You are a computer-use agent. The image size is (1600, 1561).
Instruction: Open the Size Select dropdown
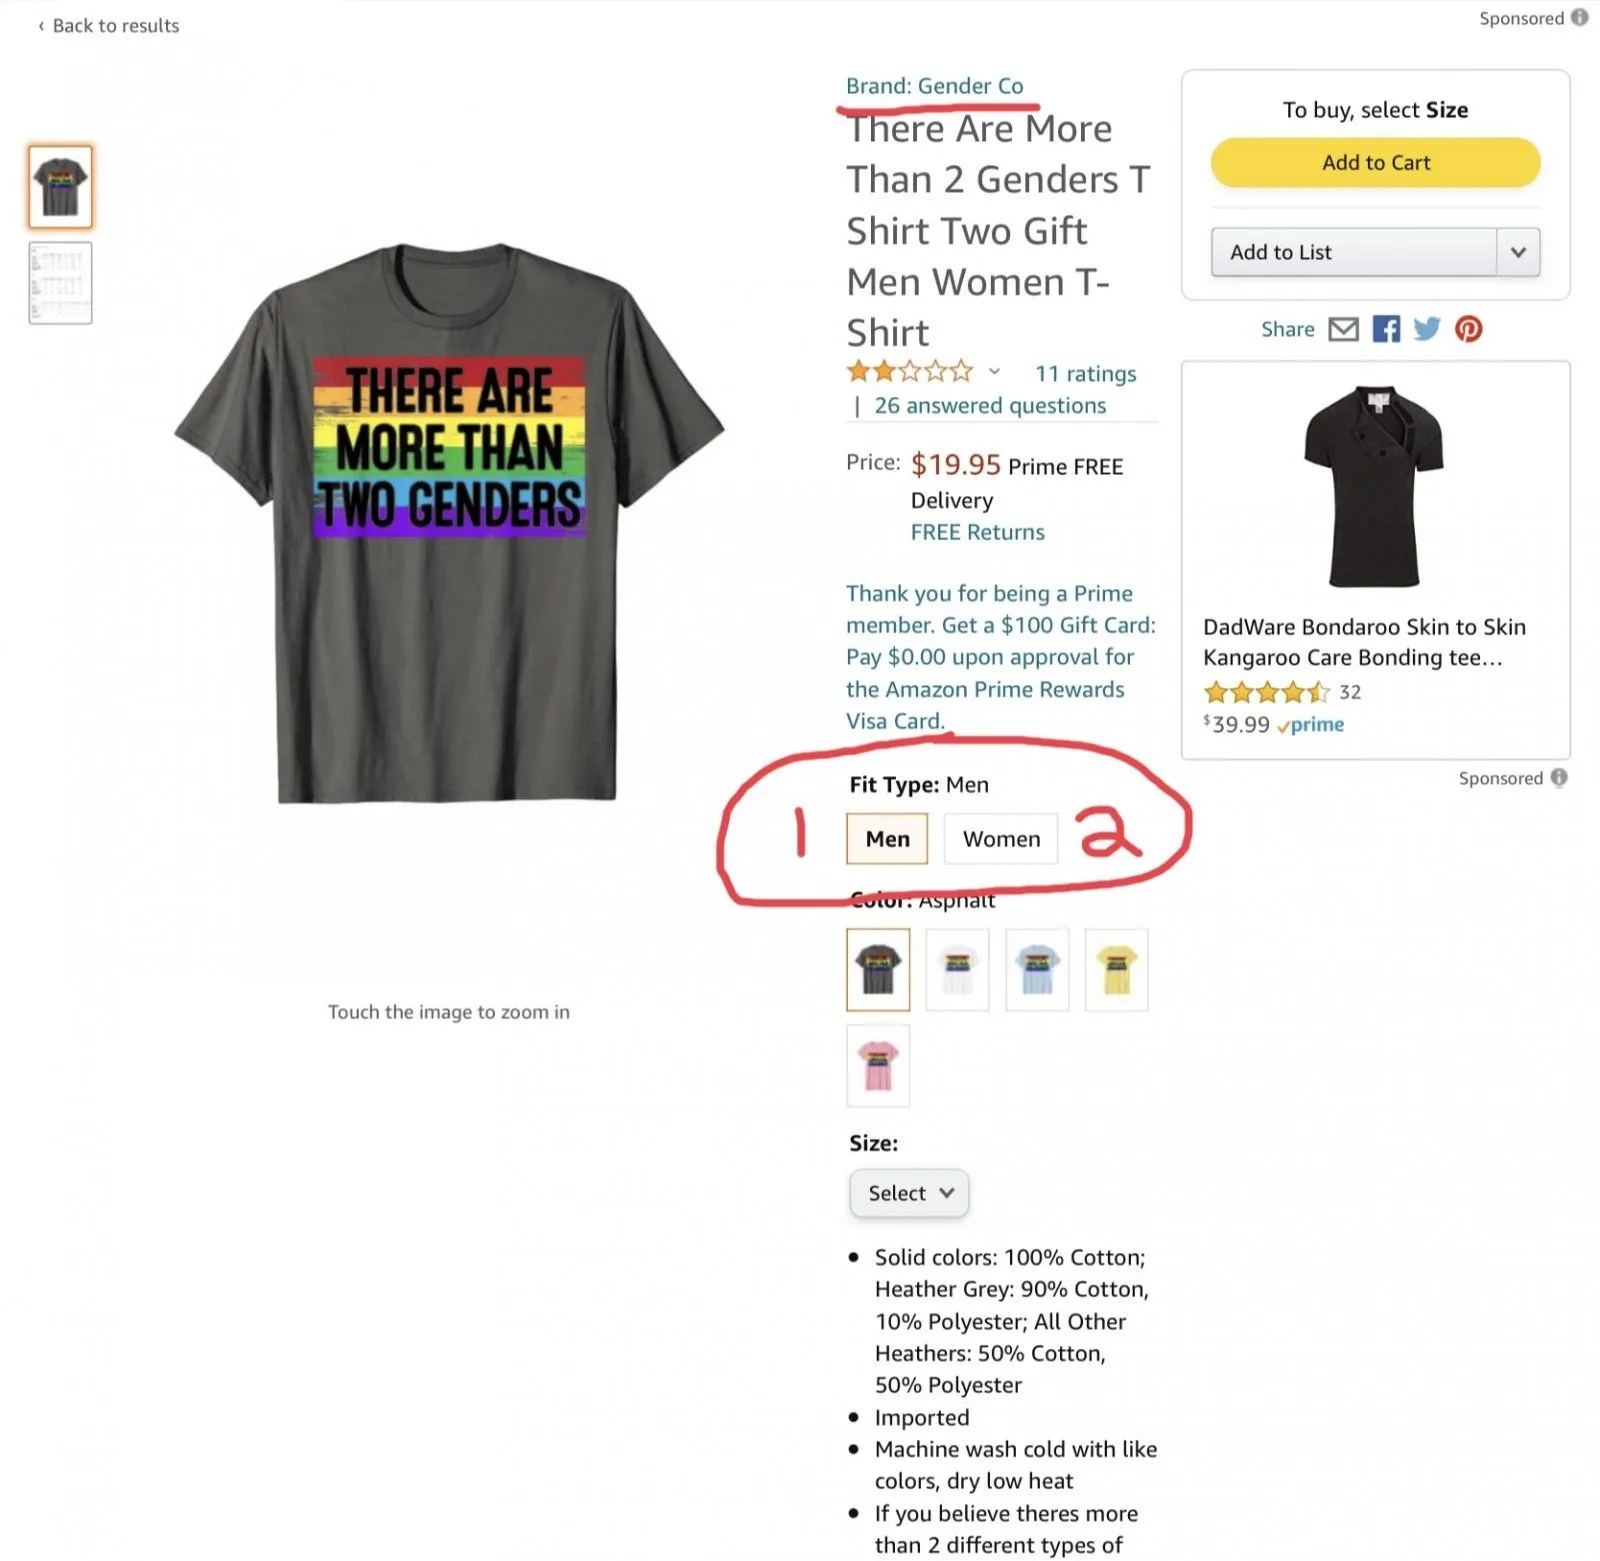tap(909, 1193)
